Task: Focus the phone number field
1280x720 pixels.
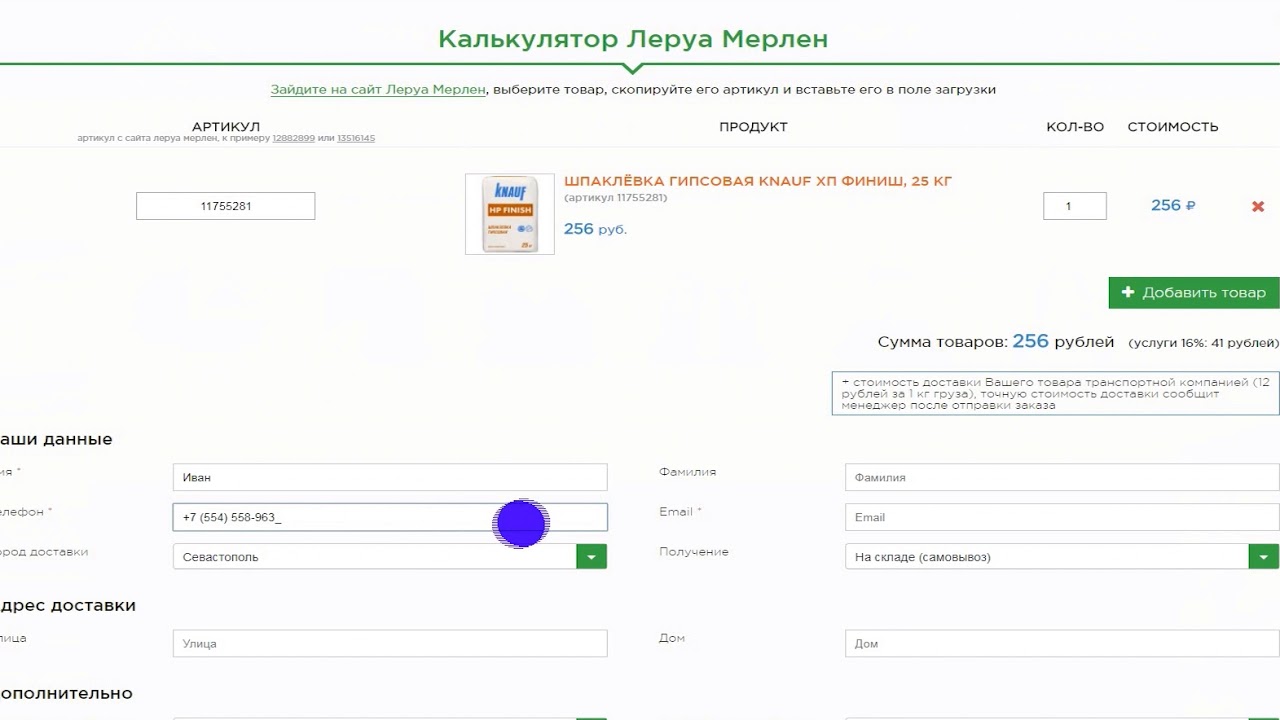Action: click(390, 517)
